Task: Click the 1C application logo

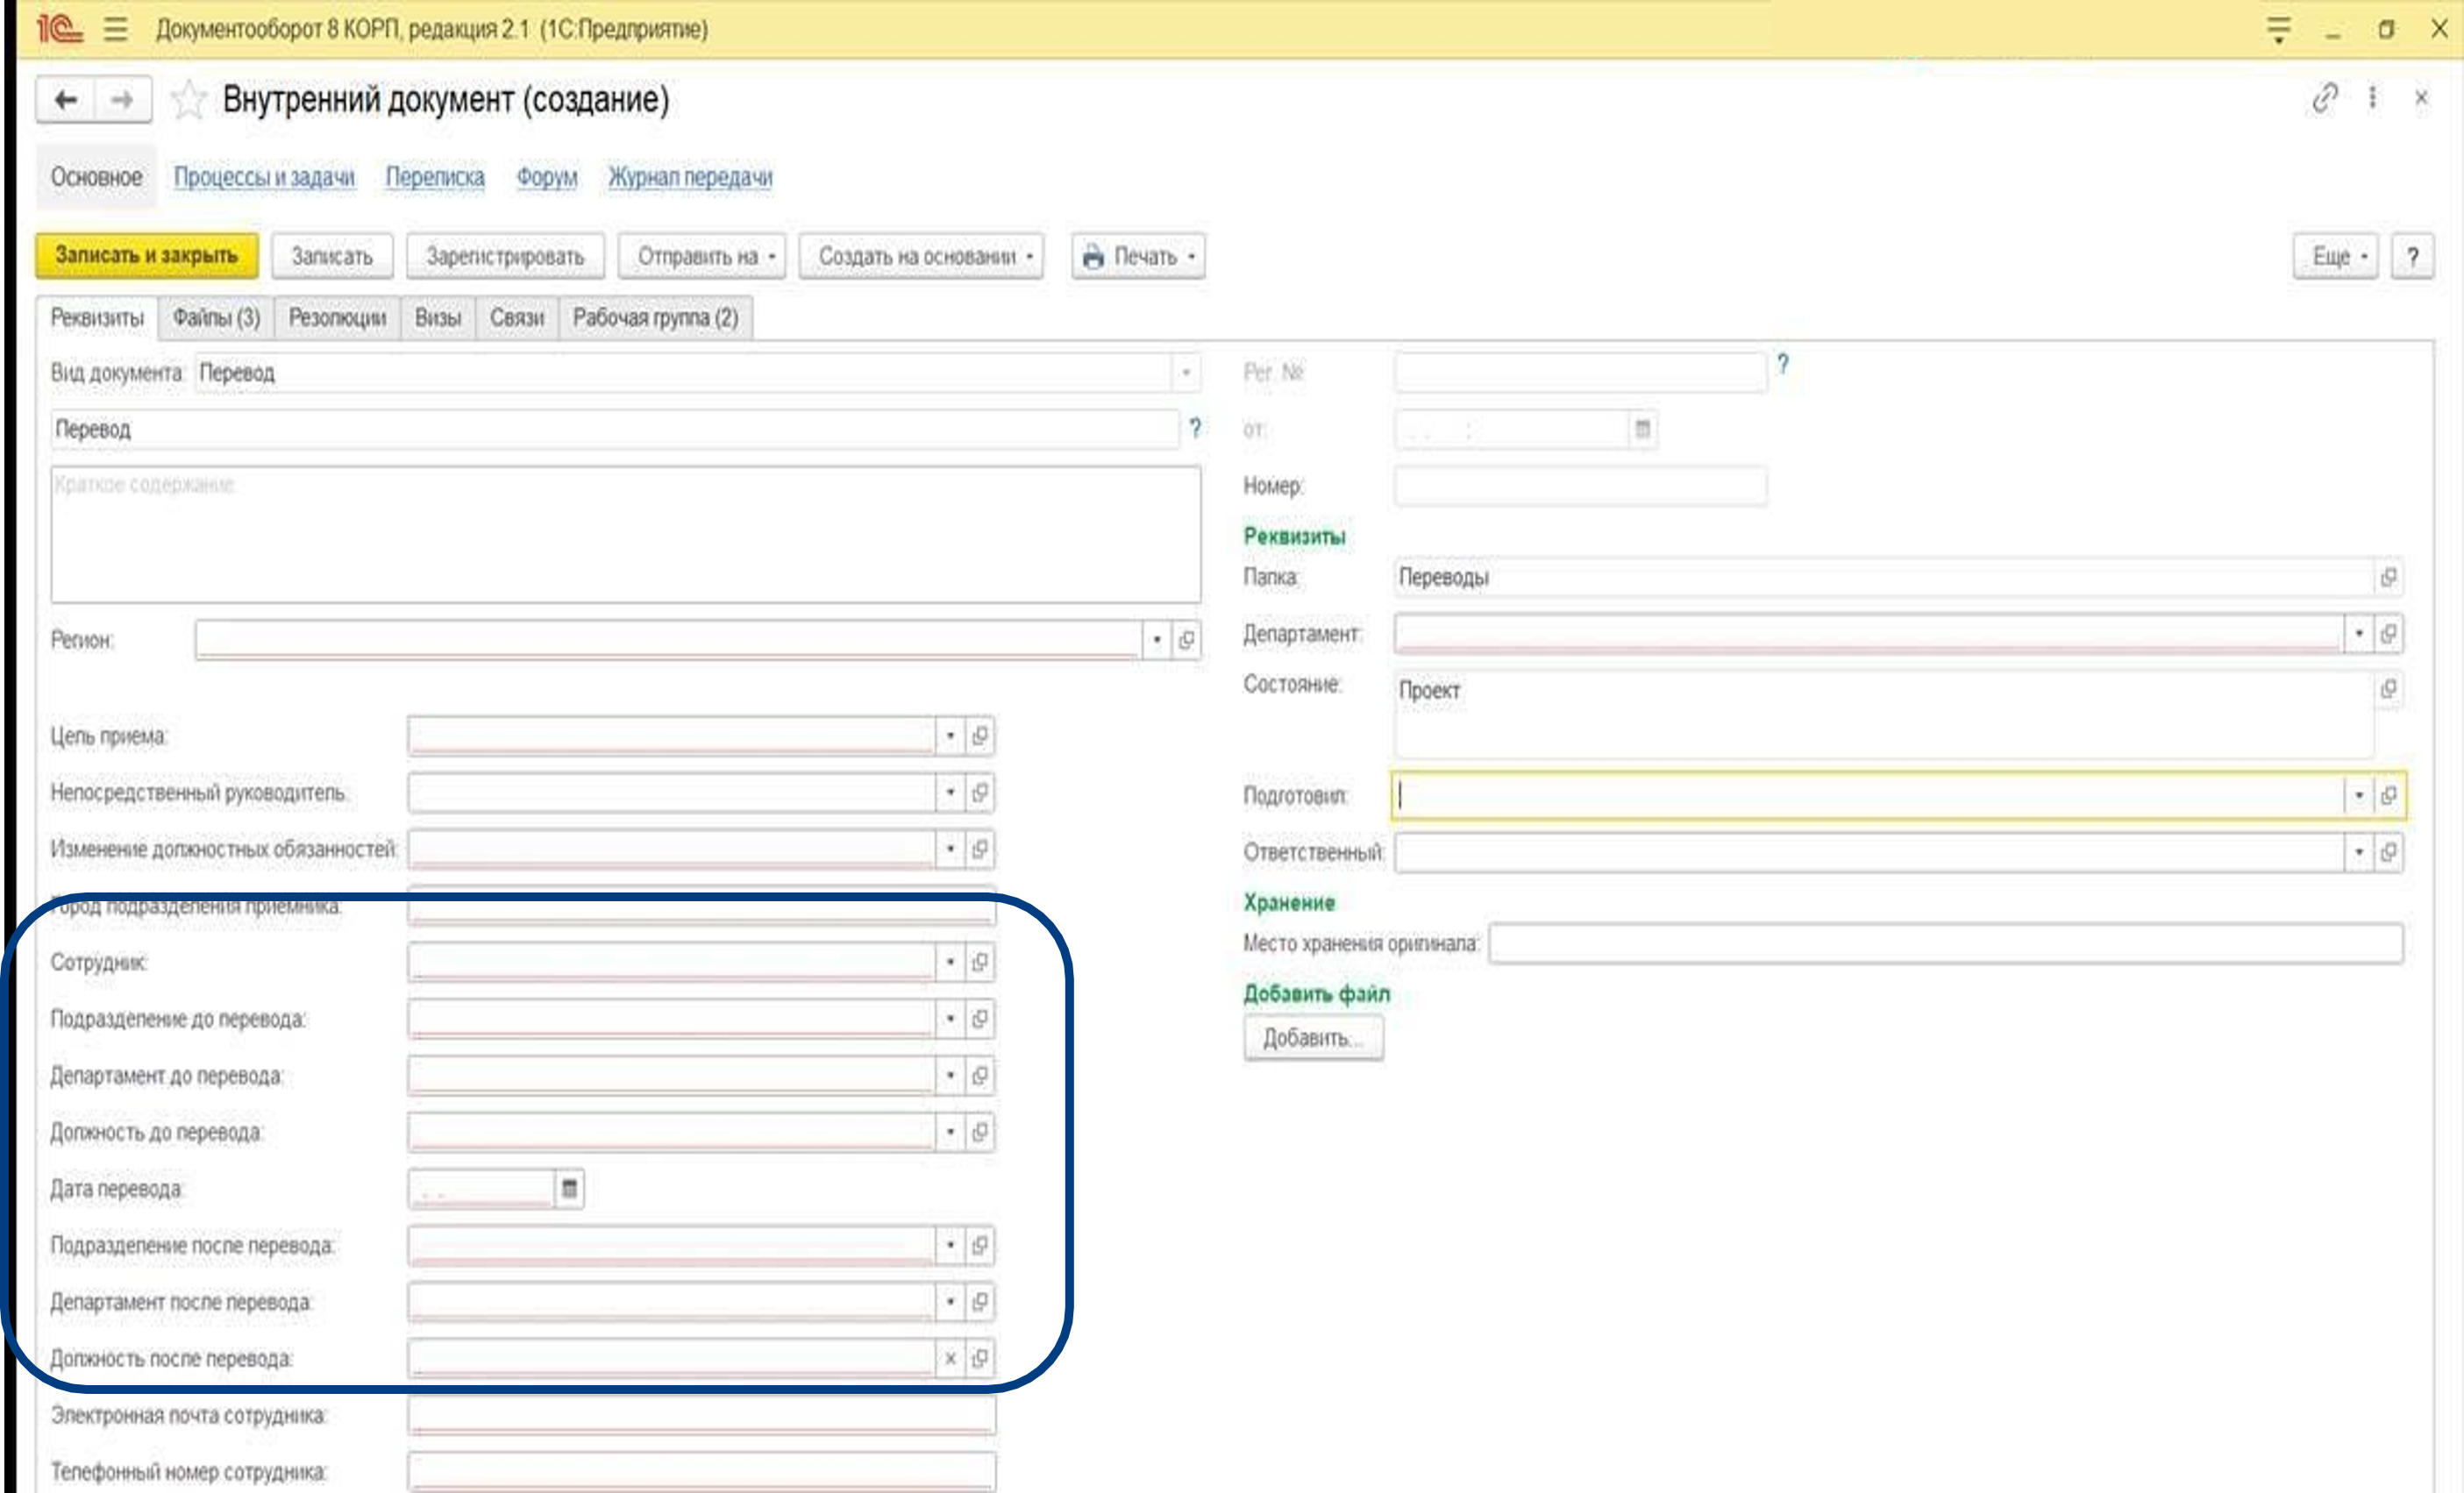Action: click(60, 29)
